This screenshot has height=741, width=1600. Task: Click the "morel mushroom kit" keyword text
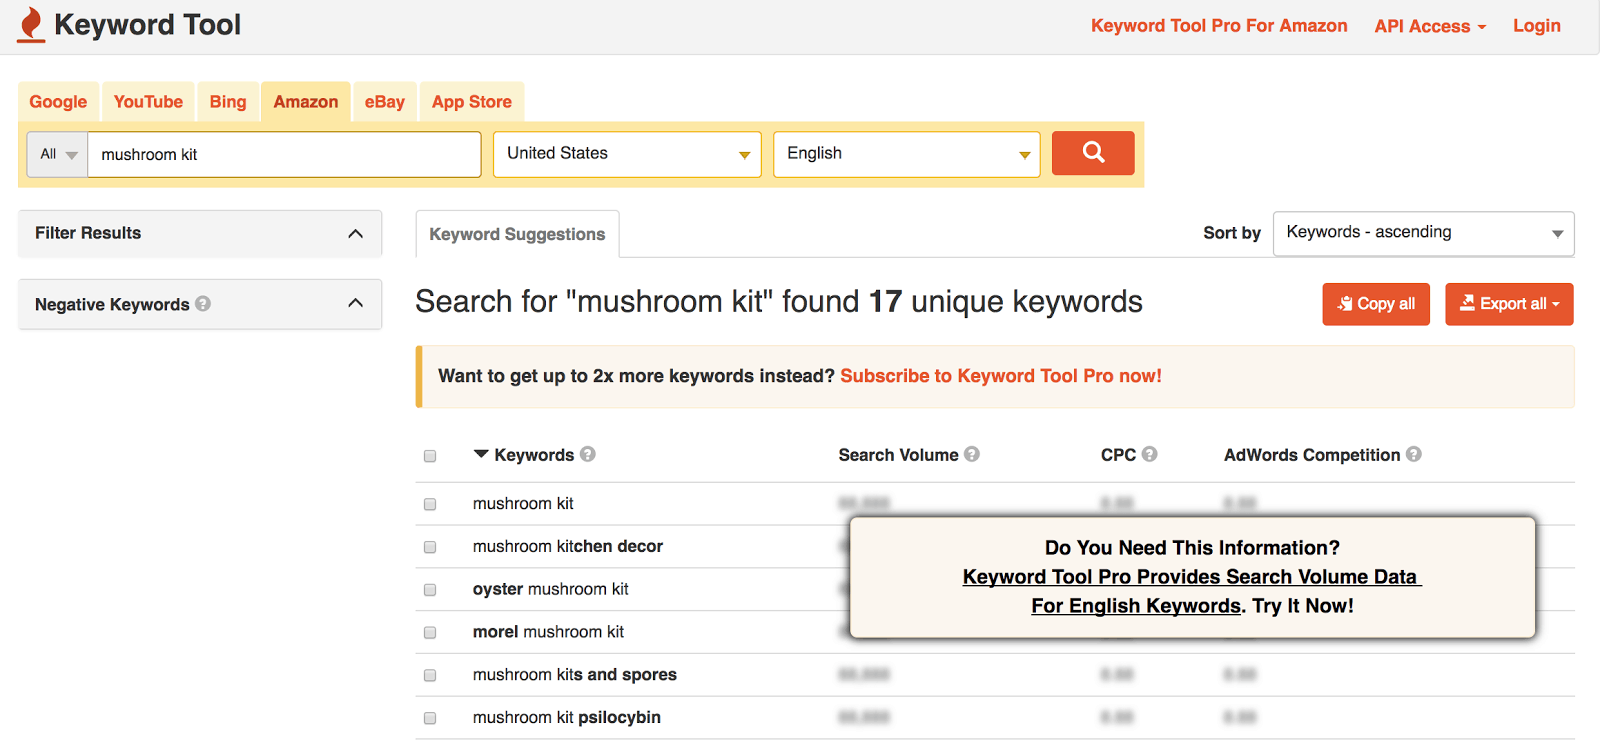point(548,632)
